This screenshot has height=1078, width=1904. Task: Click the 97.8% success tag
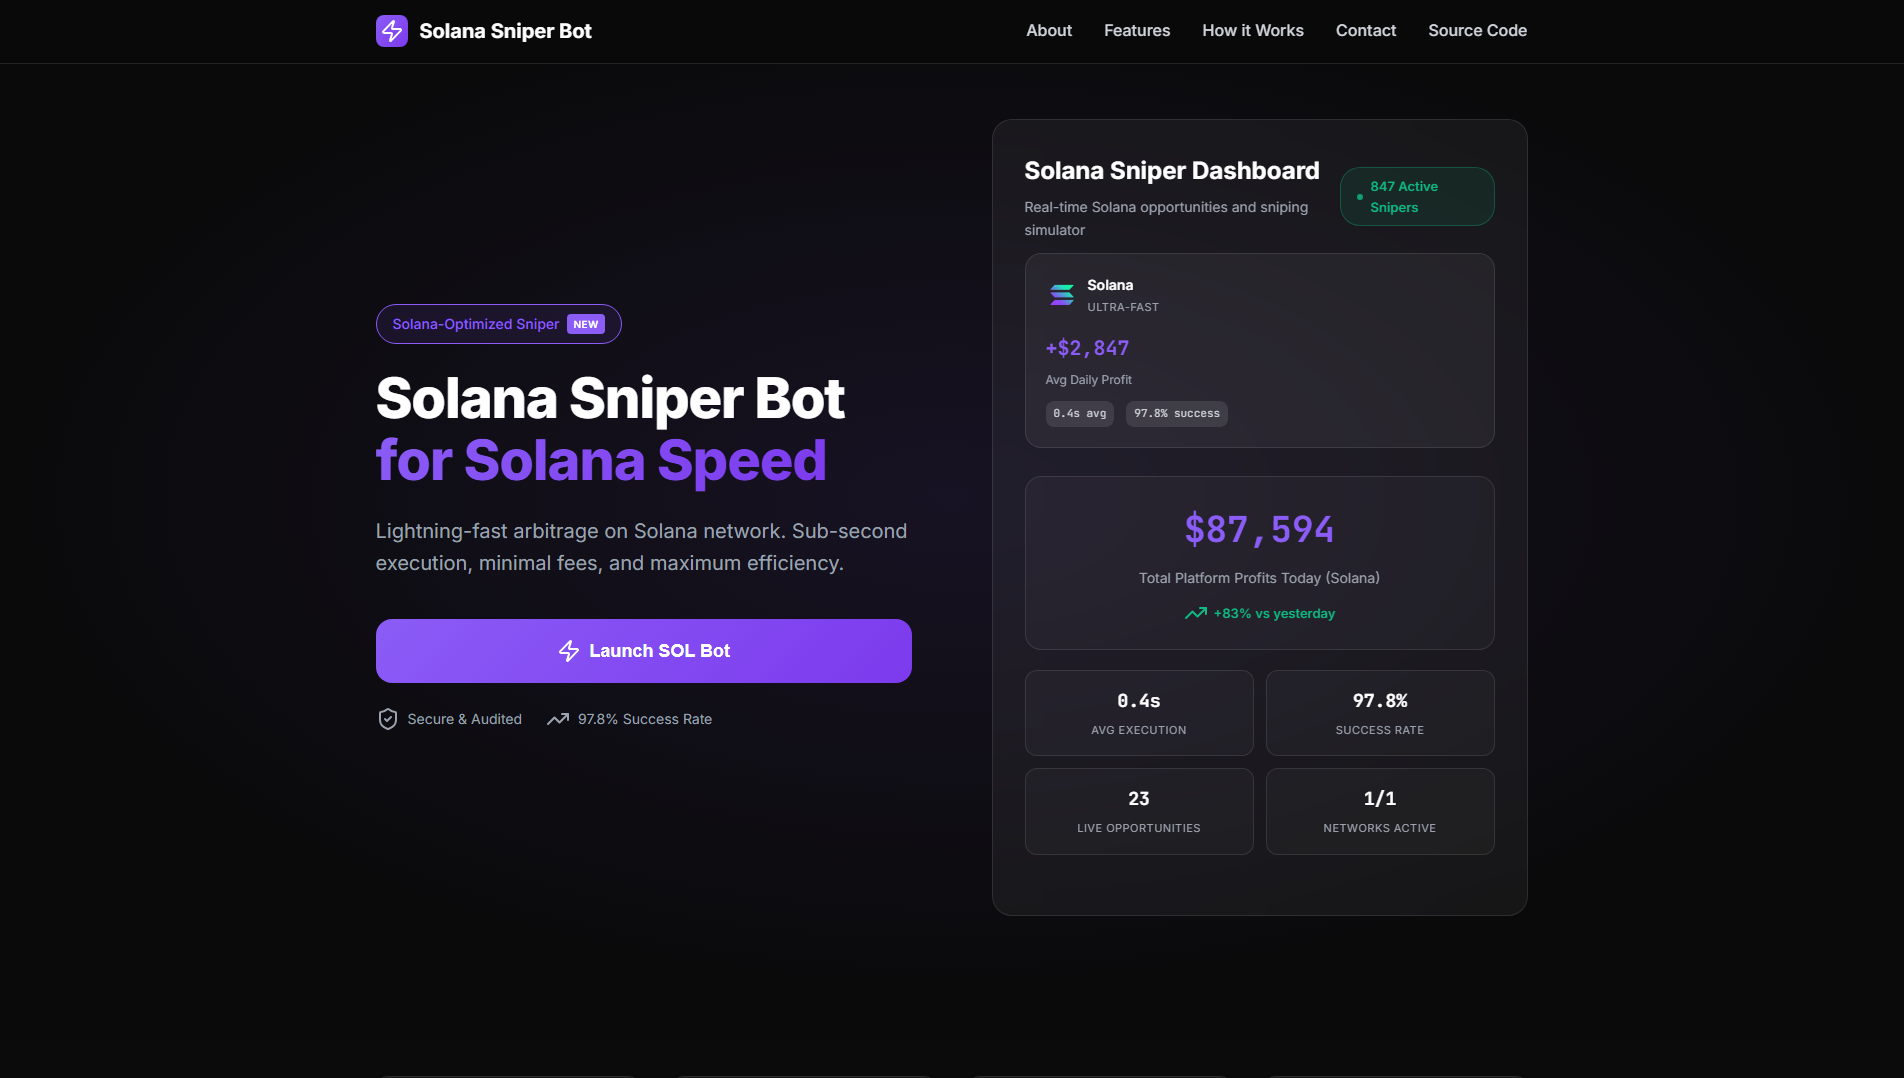point(1177,414)
